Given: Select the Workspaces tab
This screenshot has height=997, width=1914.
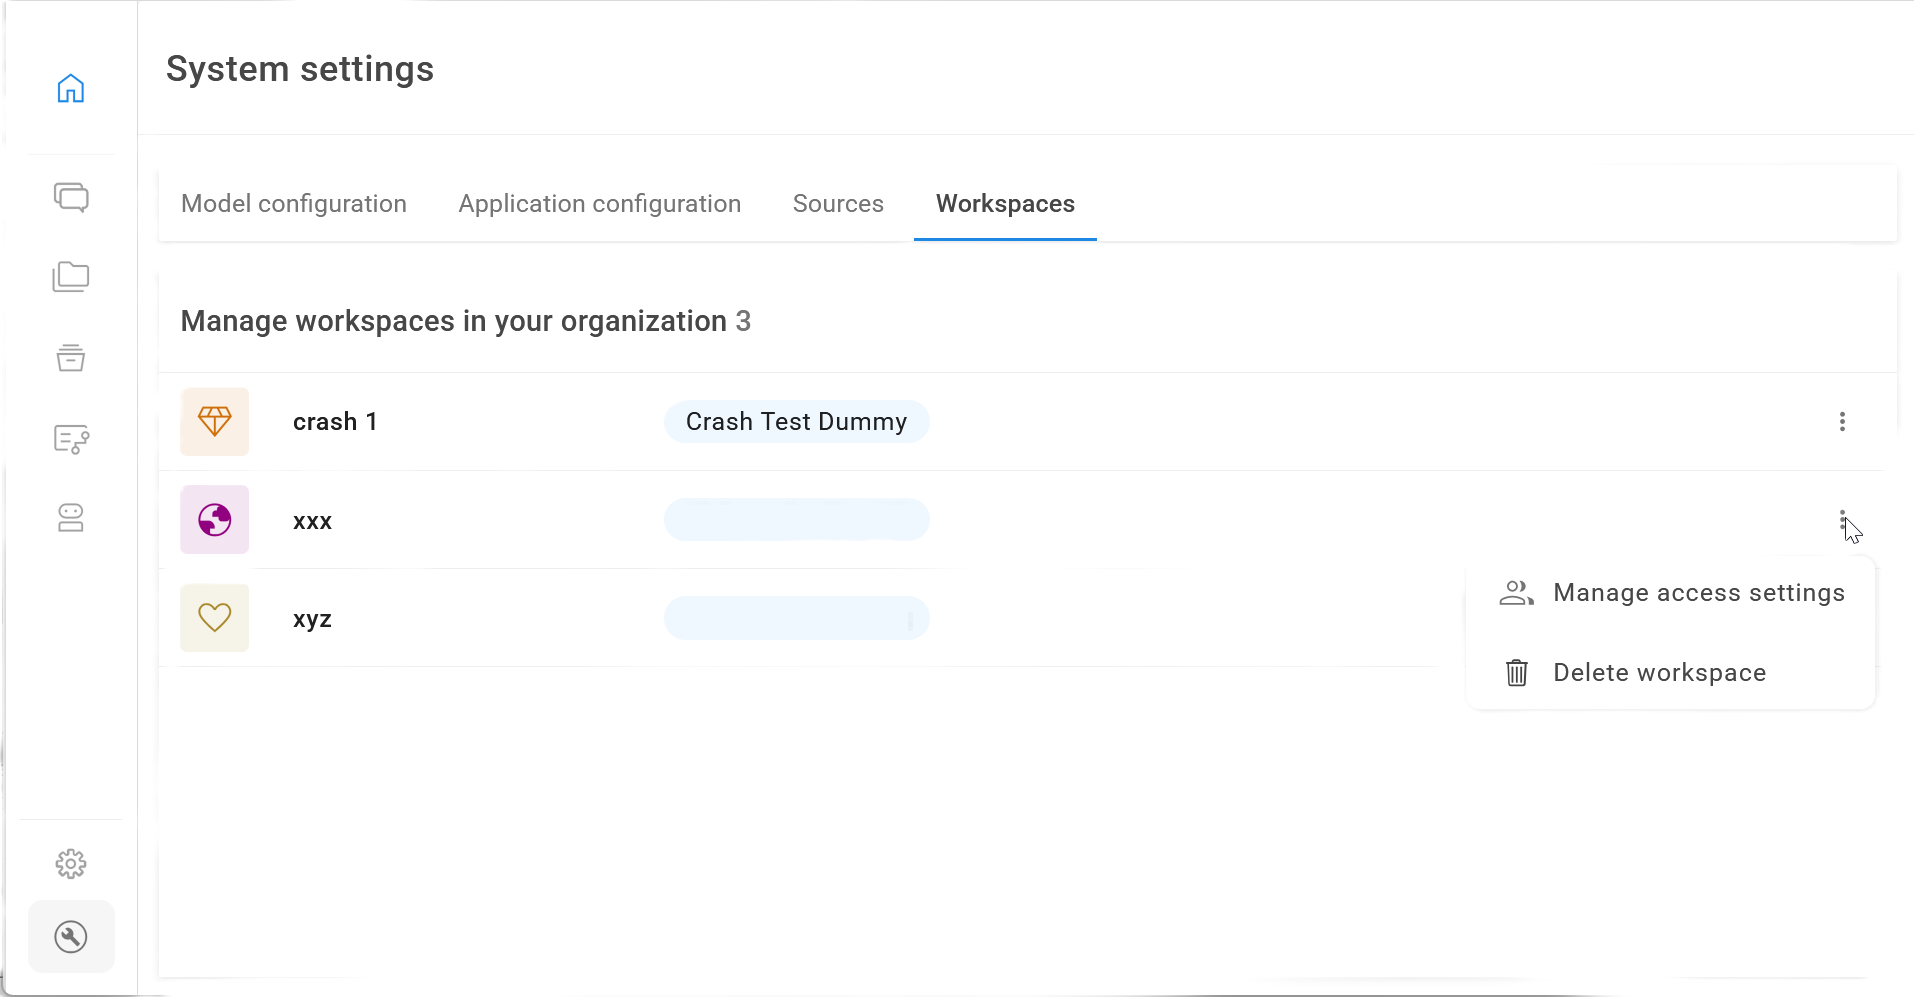Looking at the screenshot, I should (x=1005, y=204).
